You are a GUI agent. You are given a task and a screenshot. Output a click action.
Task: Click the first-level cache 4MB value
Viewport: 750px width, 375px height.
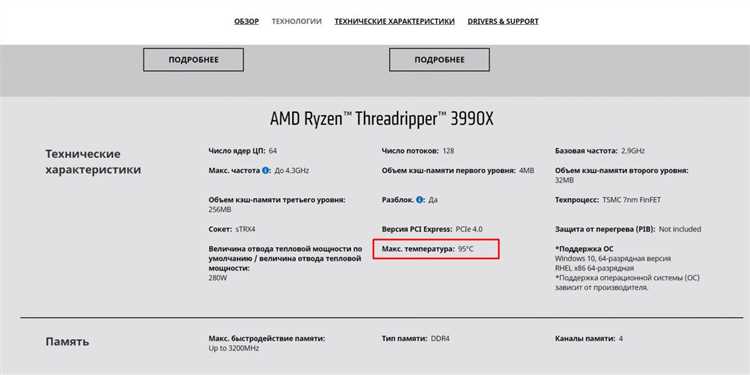(527, 170)
